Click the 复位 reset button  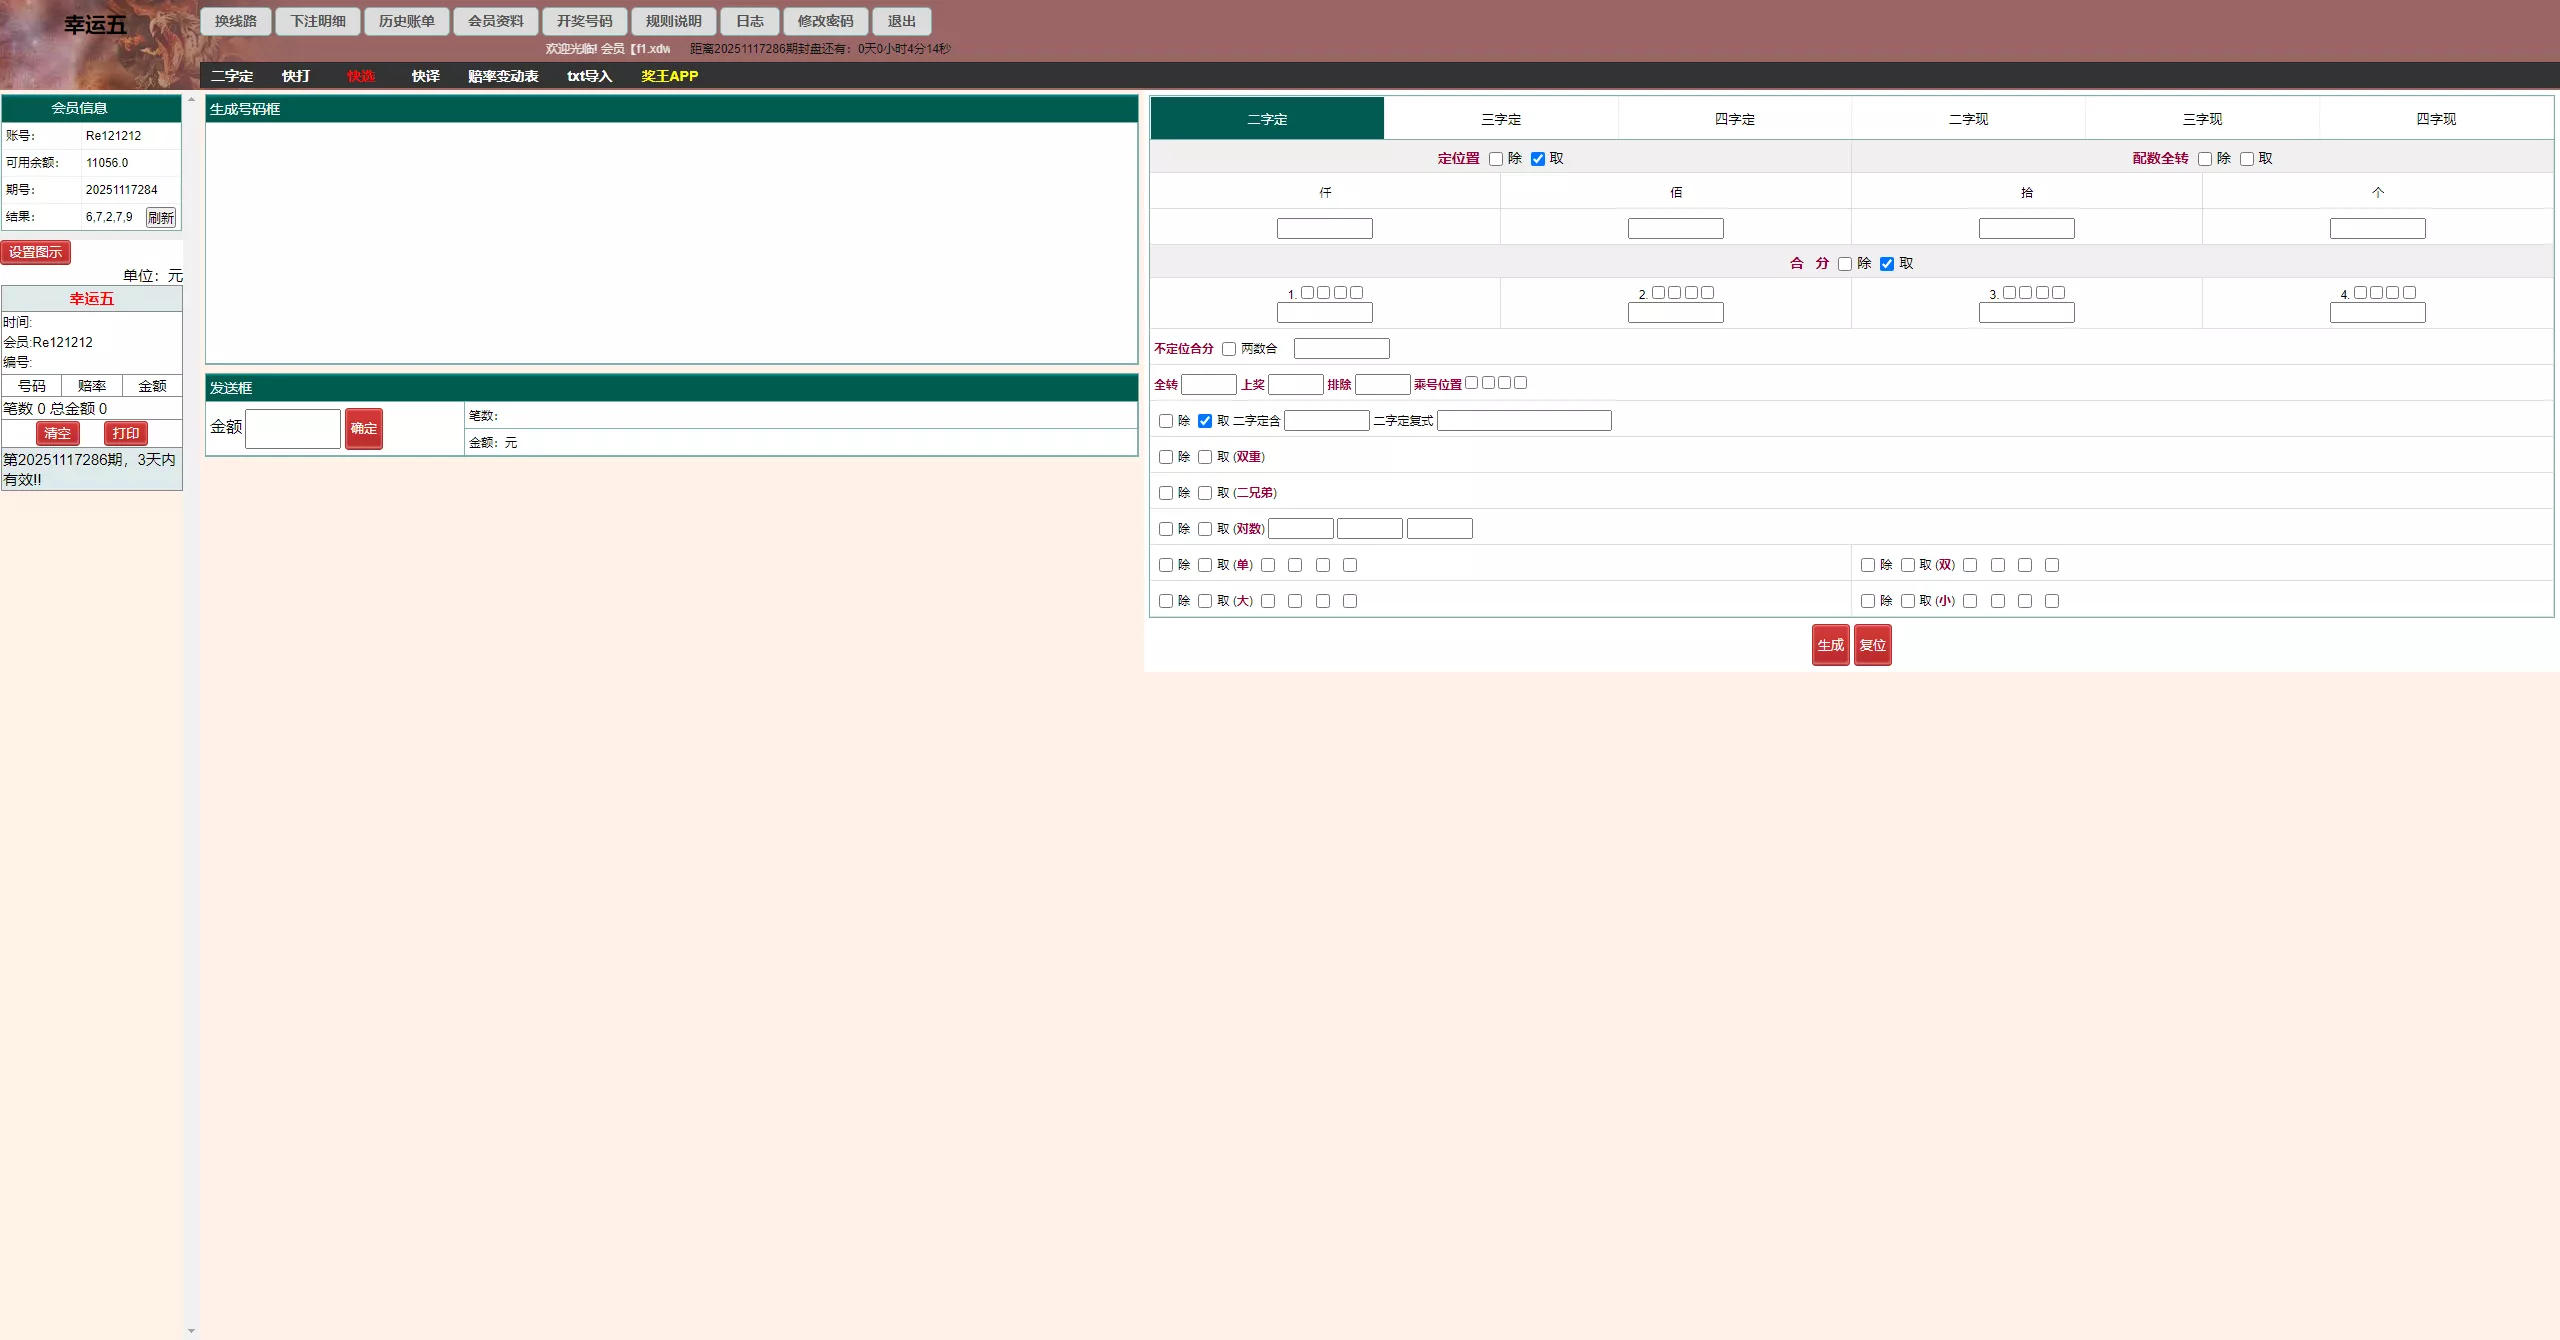pyautogui.click(x=1872, y=645)
